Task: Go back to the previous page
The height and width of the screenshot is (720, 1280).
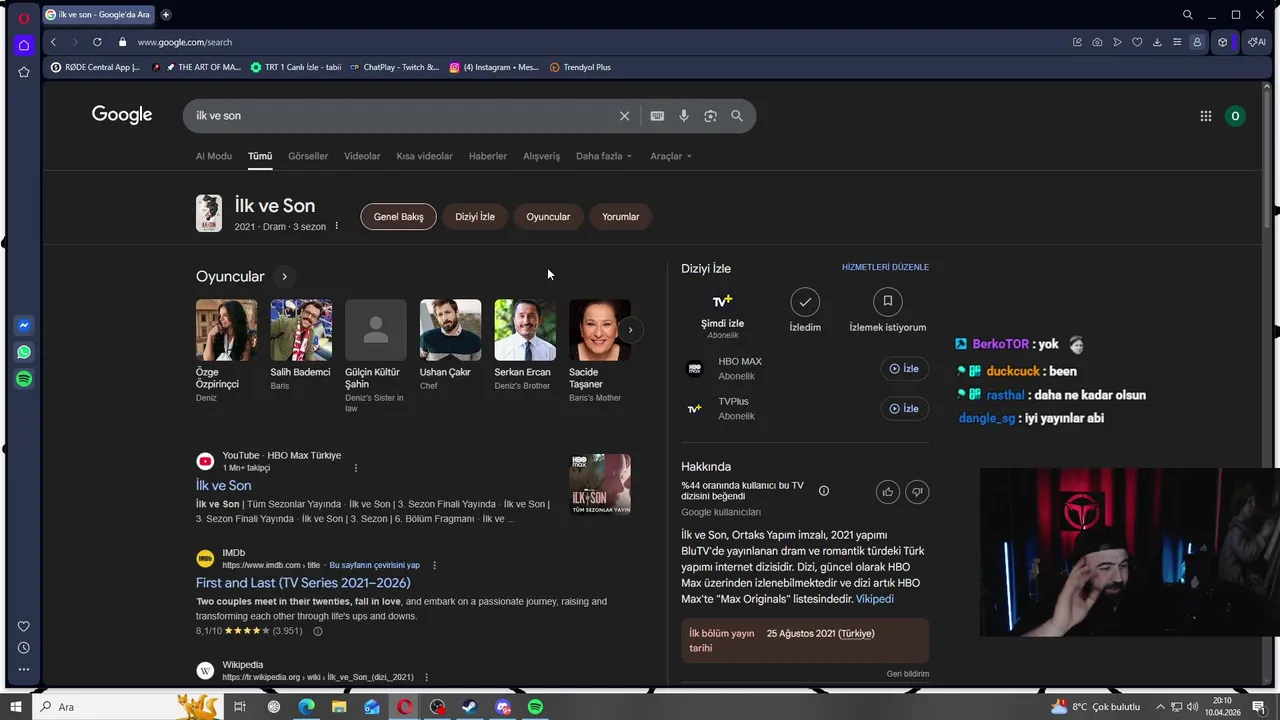Action: point(53,42)
